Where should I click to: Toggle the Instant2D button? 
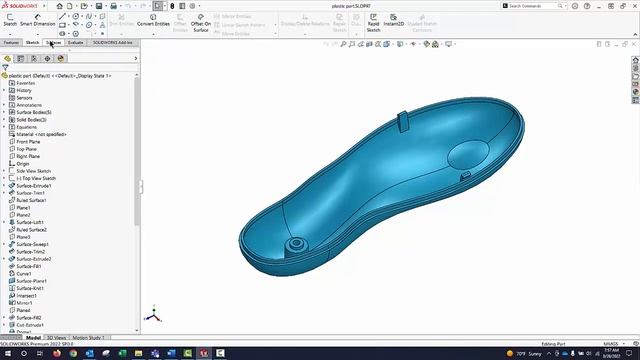(x=393, y=20)
